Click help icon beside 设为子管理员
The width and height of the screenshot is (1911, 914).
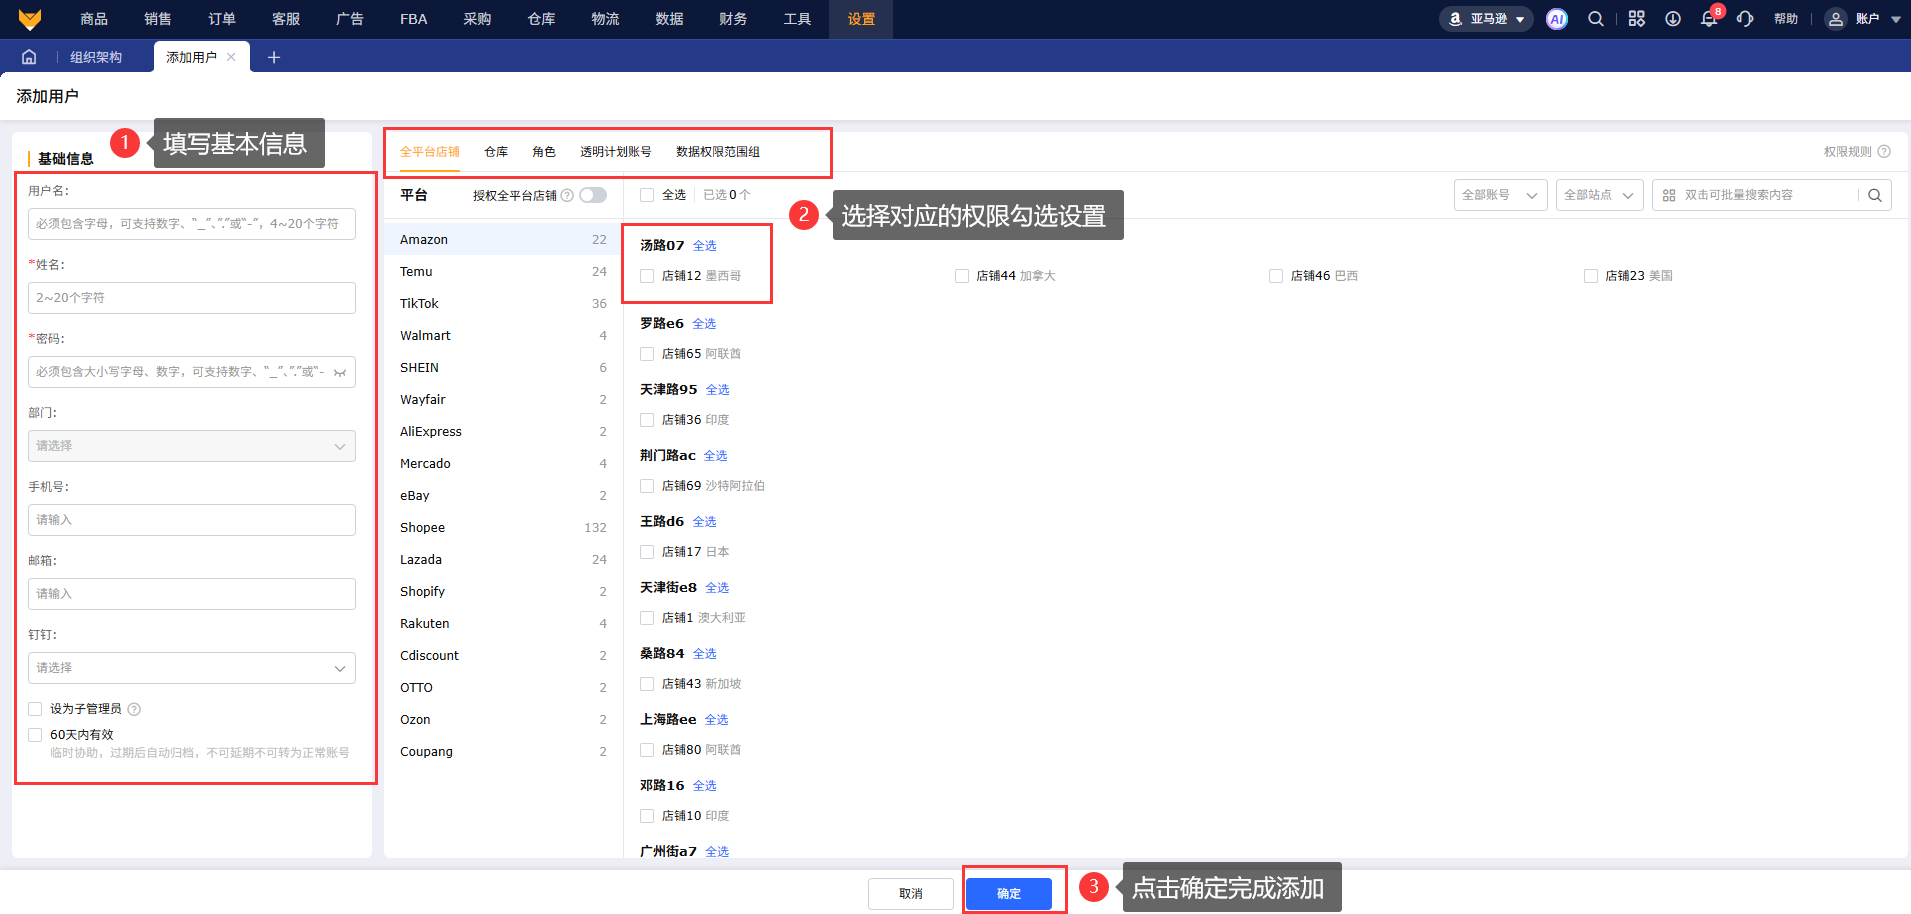pyautogui.click(x=134, y=709)
